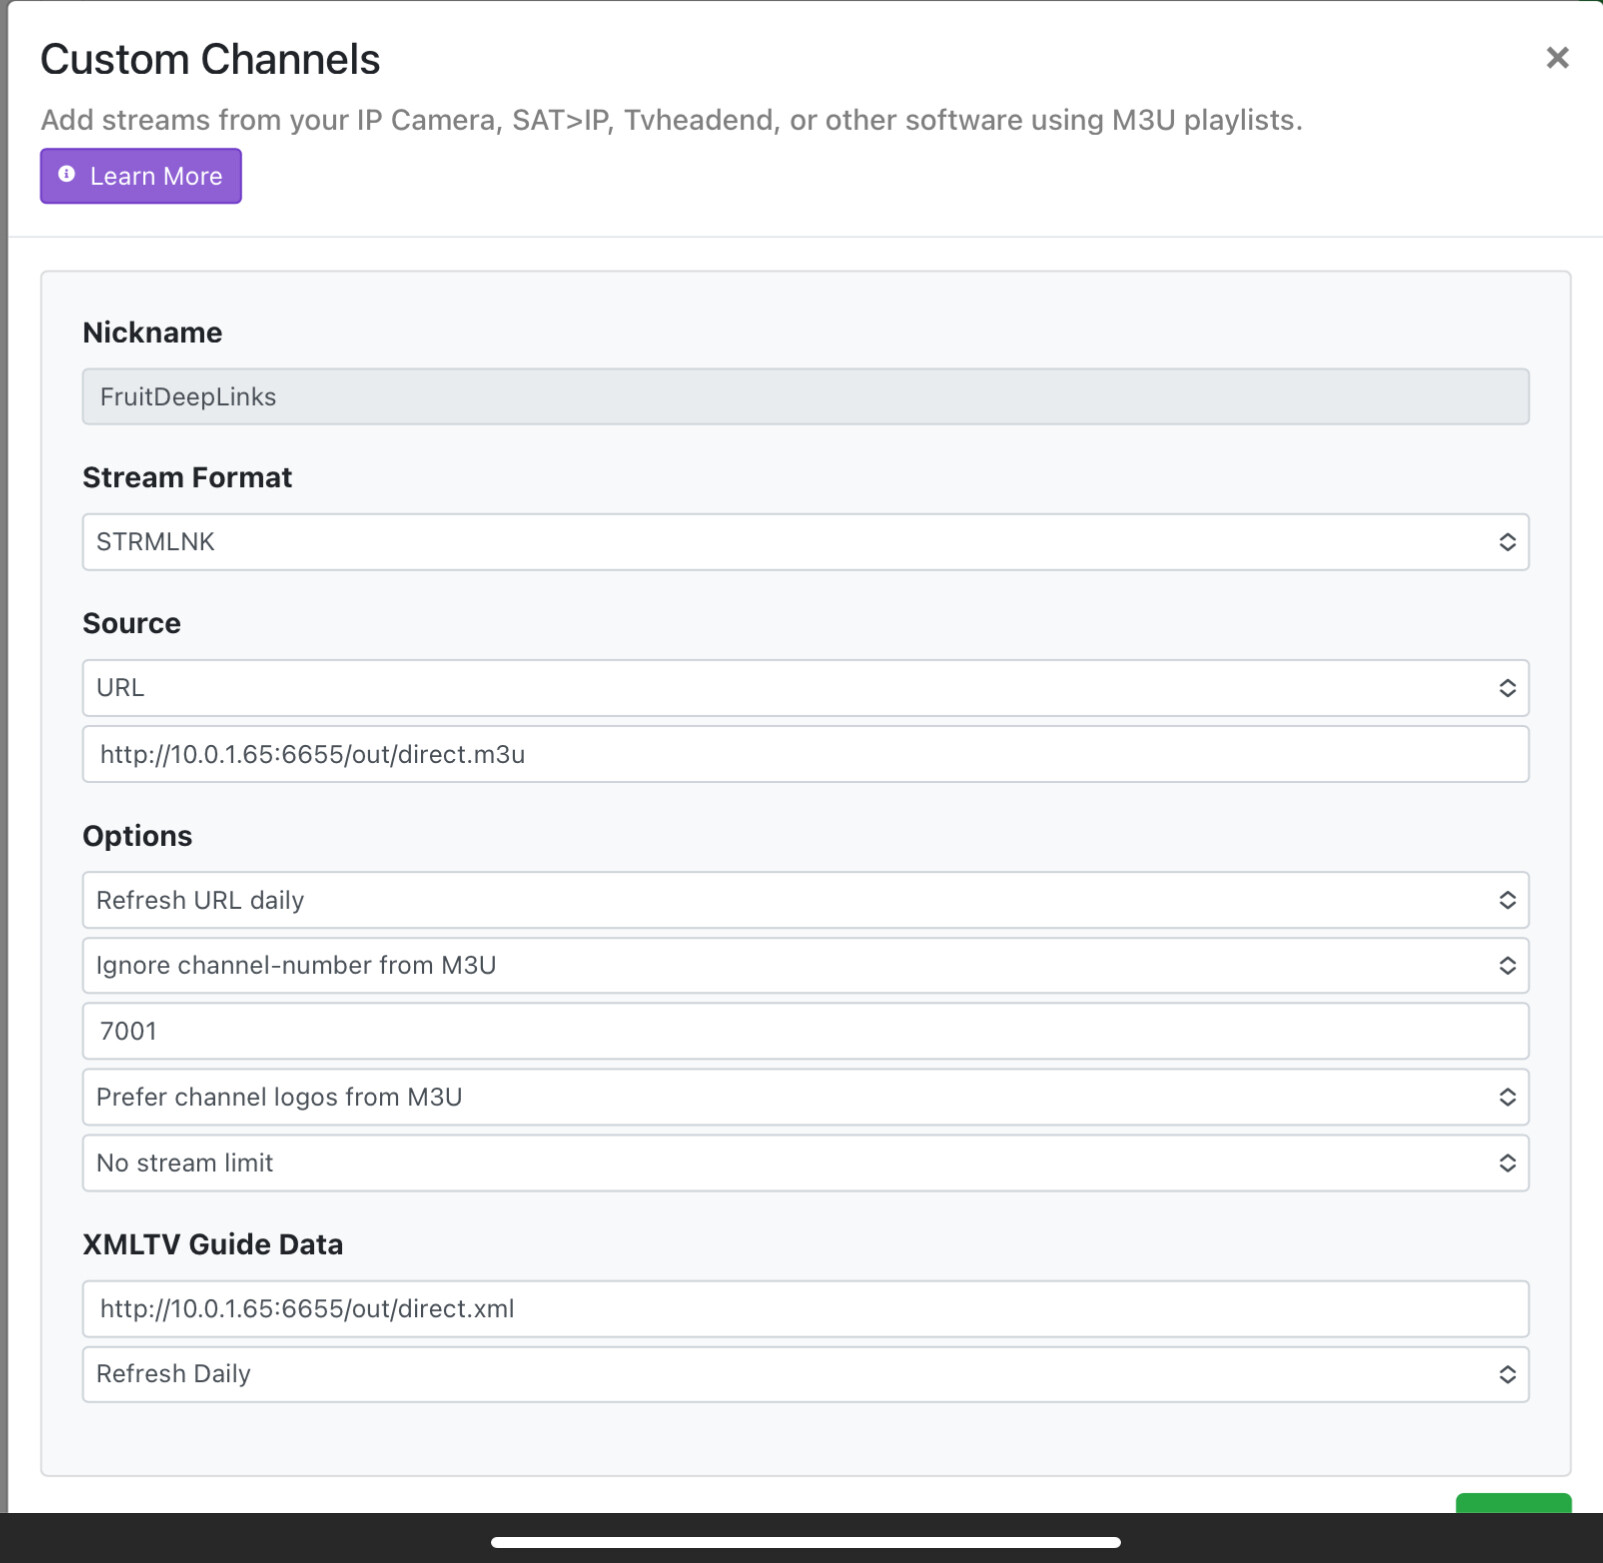Expand the Source URL type dropdown
This screenshot has width=1603, height=1563.
tap(805, 688)
